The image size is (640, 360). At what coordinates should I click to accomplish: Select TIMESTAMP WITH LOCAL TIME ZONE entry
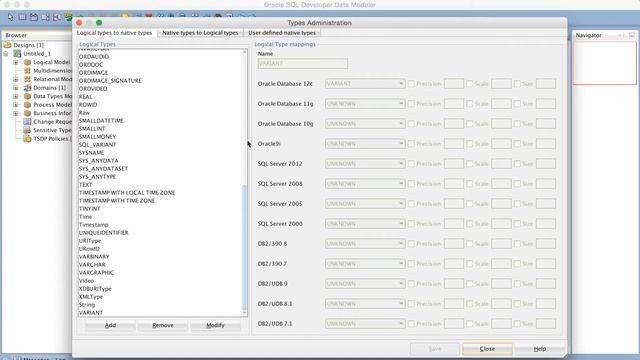(127, 193)
